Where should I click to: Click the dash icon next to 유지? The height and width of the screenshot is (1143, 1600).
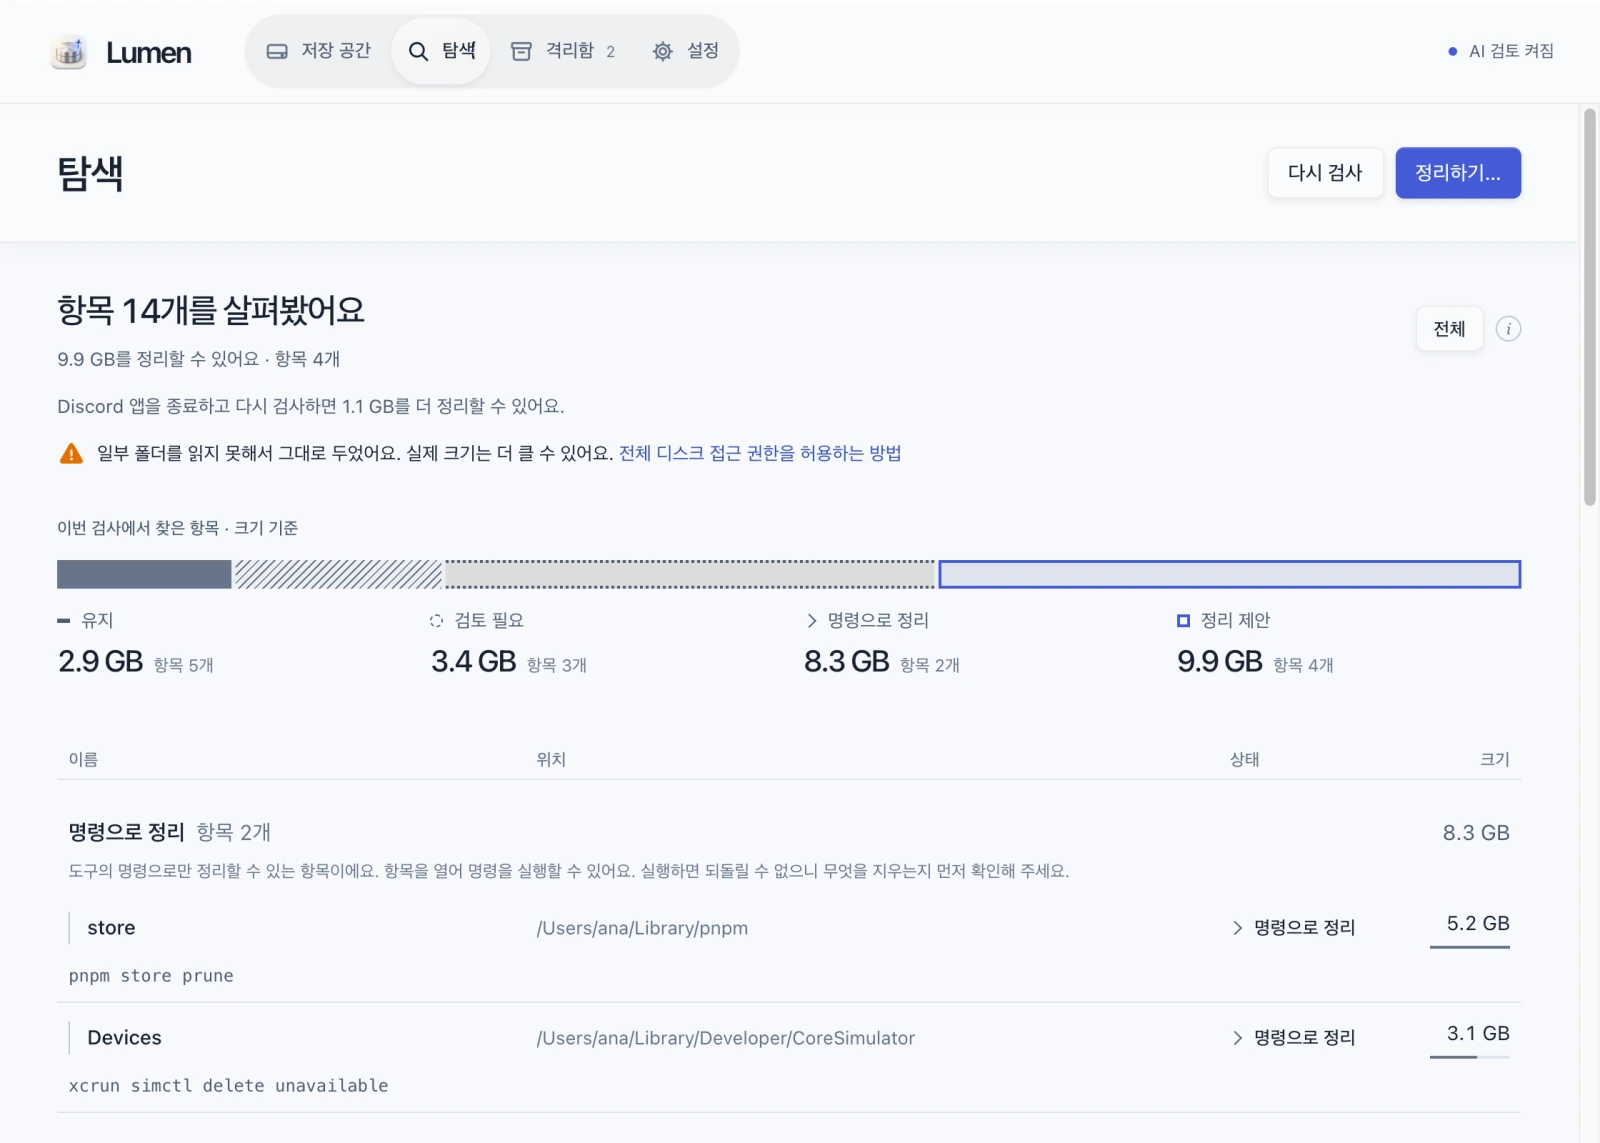click(64, 621)
